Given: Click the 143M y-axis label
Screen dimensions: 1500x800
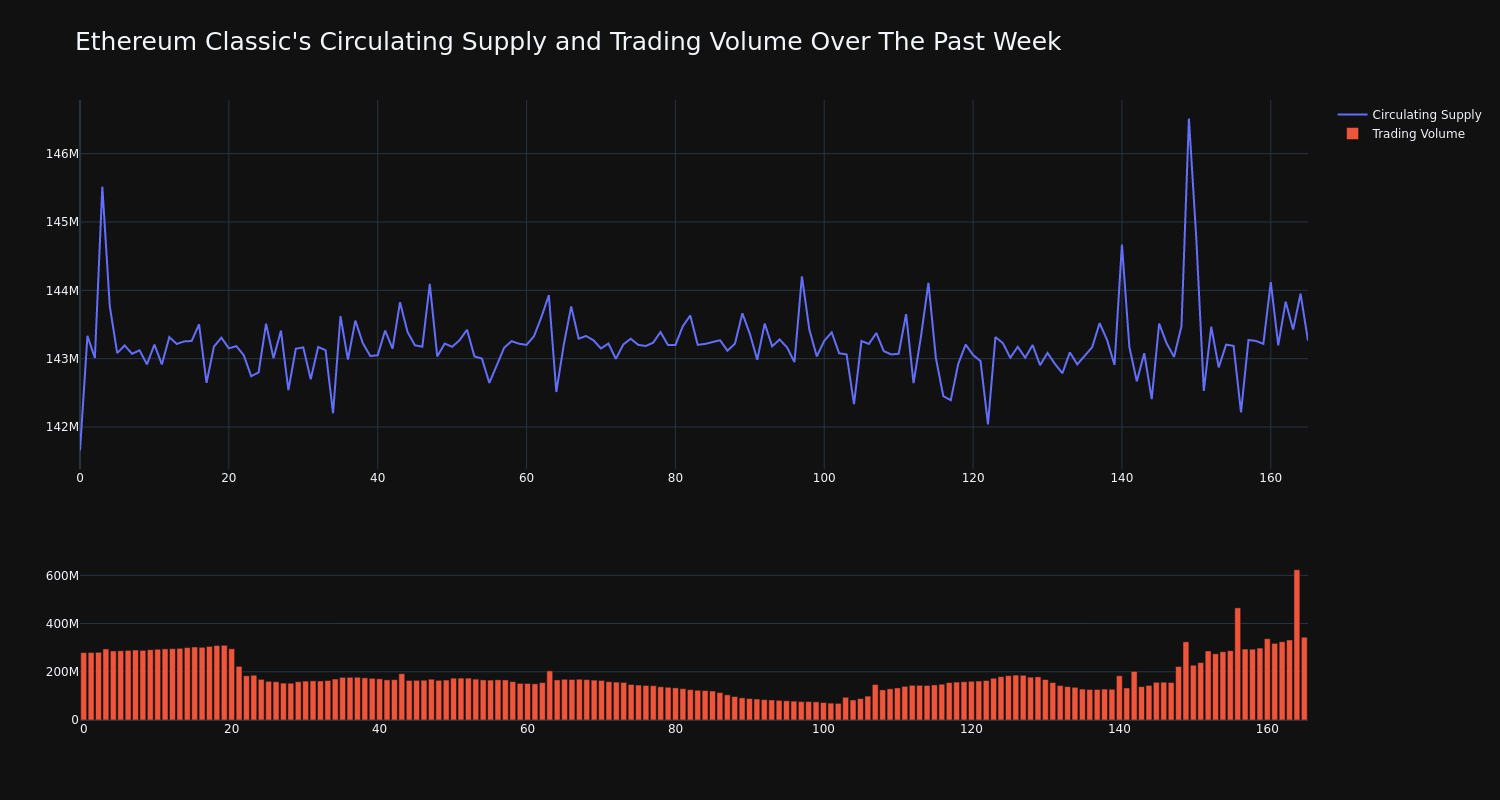Looking at the screenshot, I should click(x=62, y=359).
